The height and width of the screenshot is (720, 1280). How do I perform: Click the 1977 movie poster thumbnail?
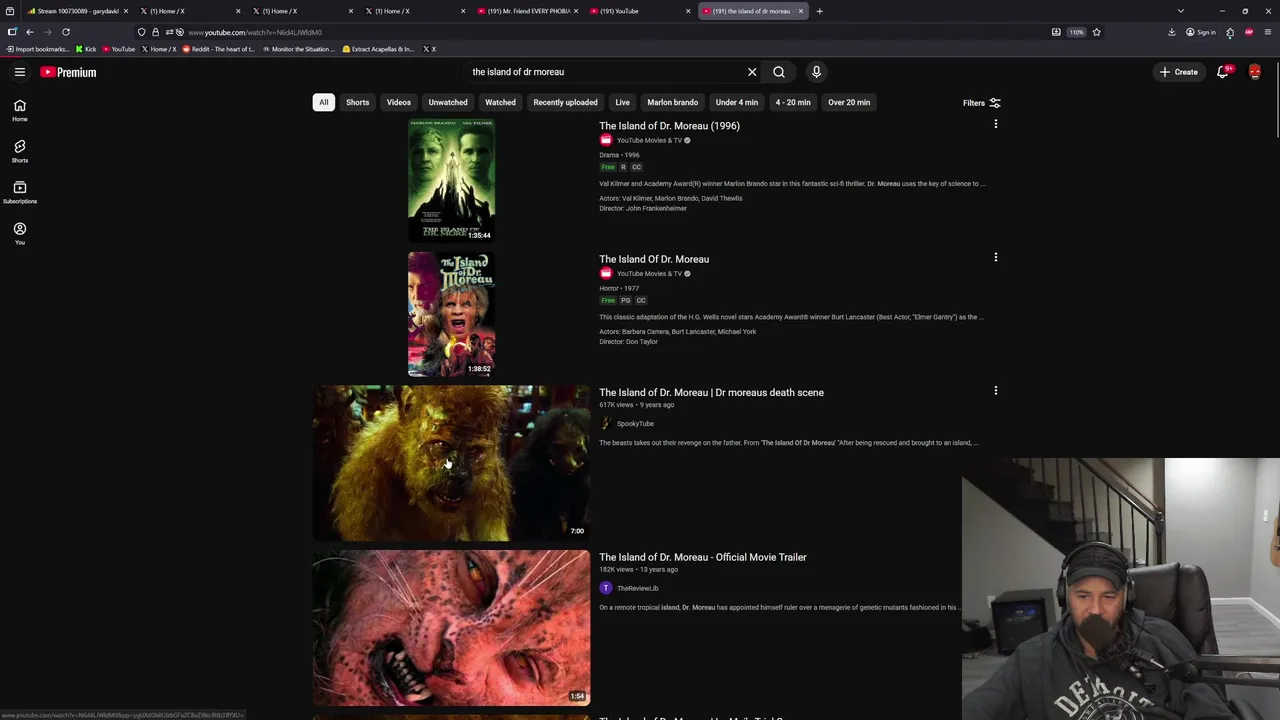tap(451, 314)
